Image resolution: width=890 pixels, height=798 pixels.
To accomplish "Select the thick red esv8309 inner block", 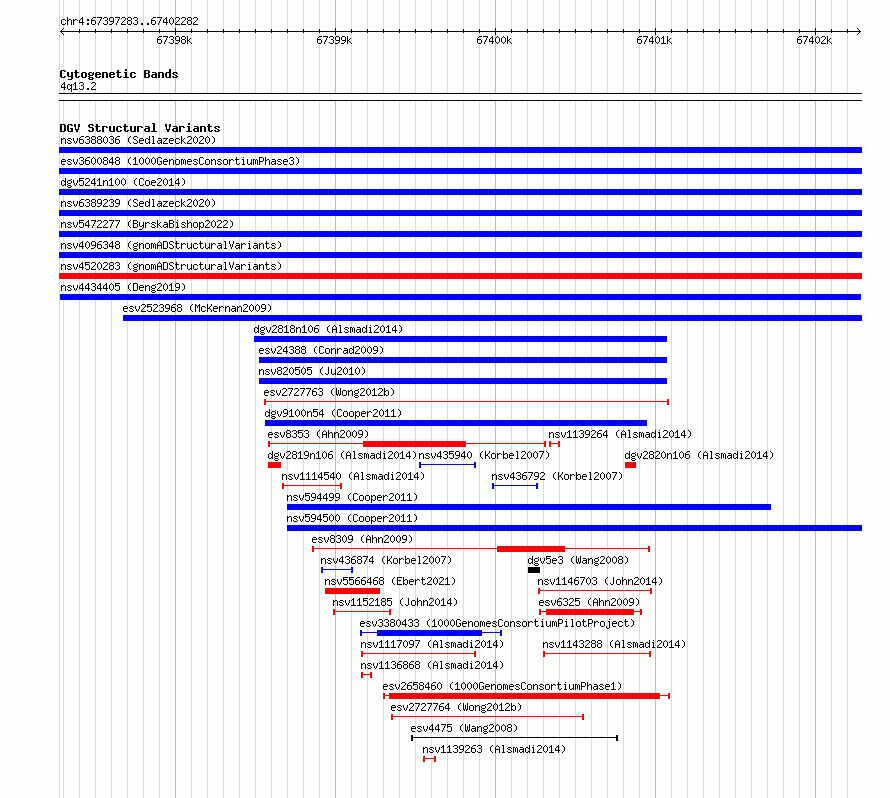I will click(x=531, y=549).
